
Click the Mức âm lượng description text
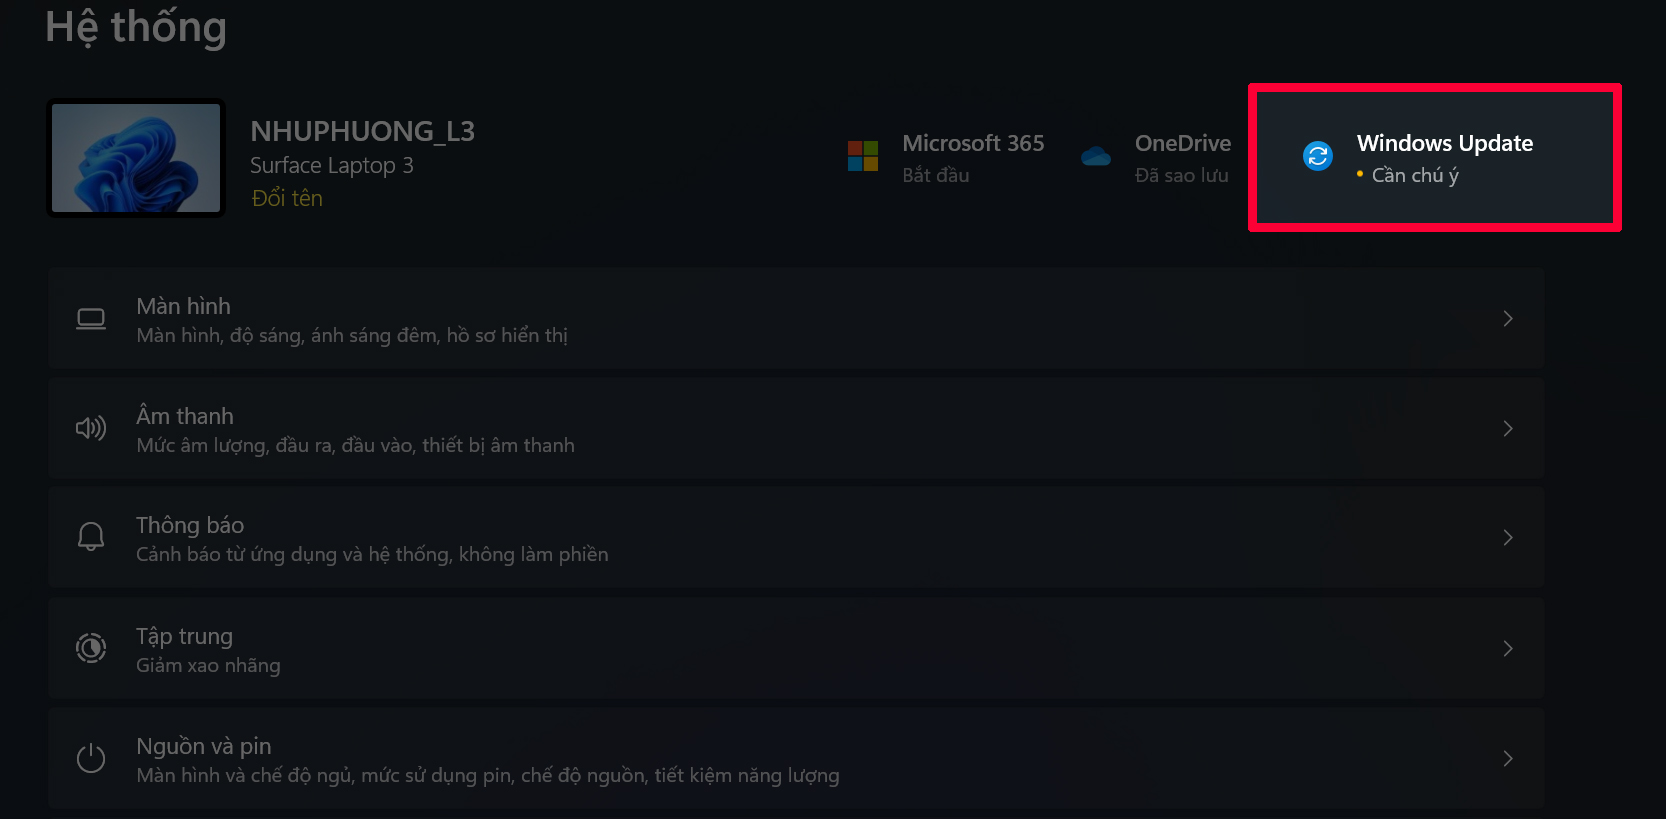click(x=355, y=445)
